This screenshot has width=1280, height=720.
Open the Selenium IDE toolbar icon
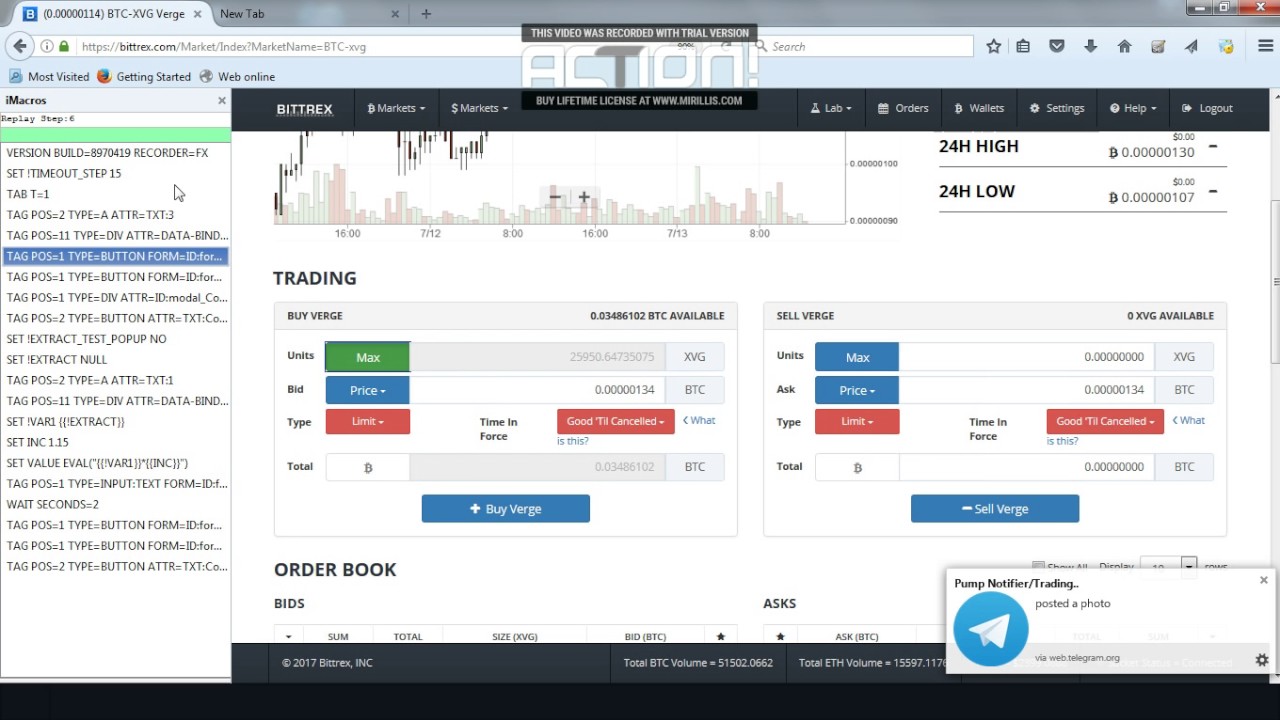(1158, 46)
